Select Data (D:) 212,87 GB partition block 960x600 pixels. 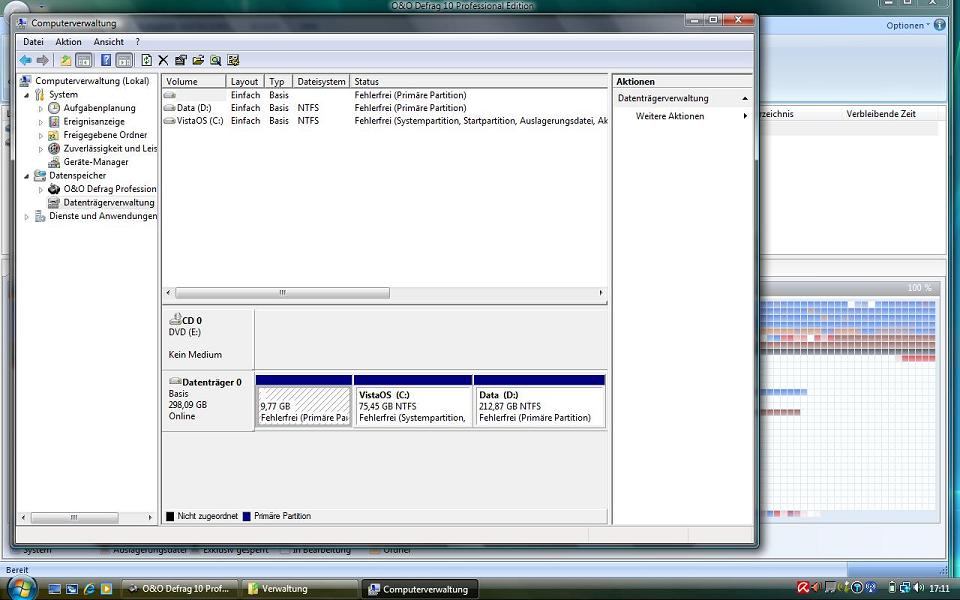tap(539, 407)
